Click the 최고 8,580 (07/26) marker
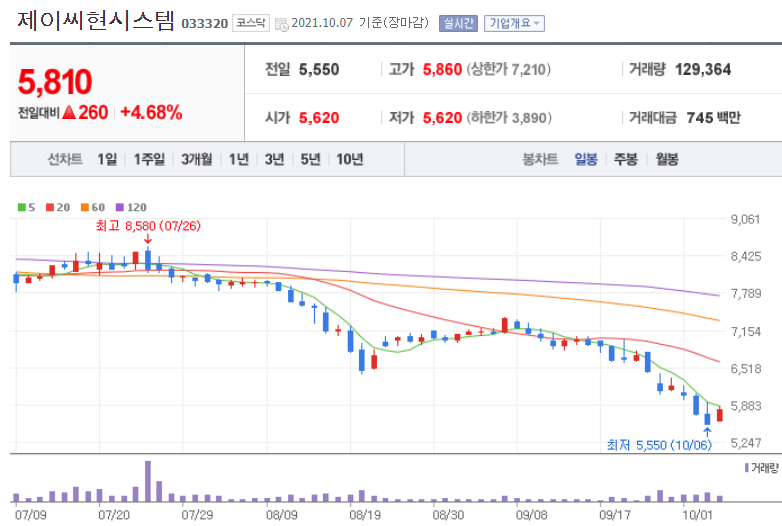The width and height of the screenshot is (782, 526). [x=148, y=226]
